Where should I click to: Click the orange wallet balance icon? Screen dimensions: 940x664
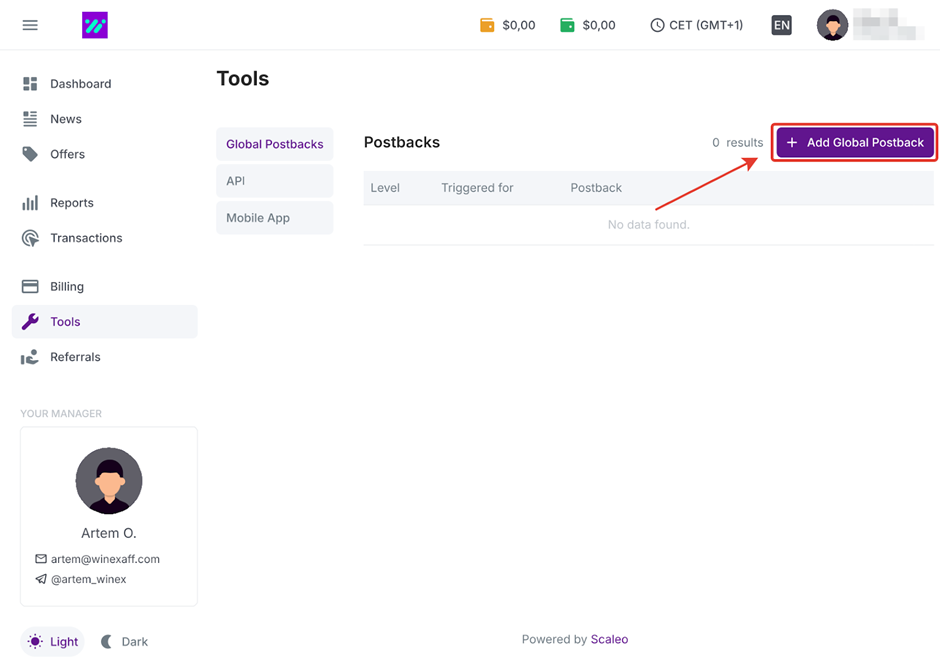click(487, 25)
